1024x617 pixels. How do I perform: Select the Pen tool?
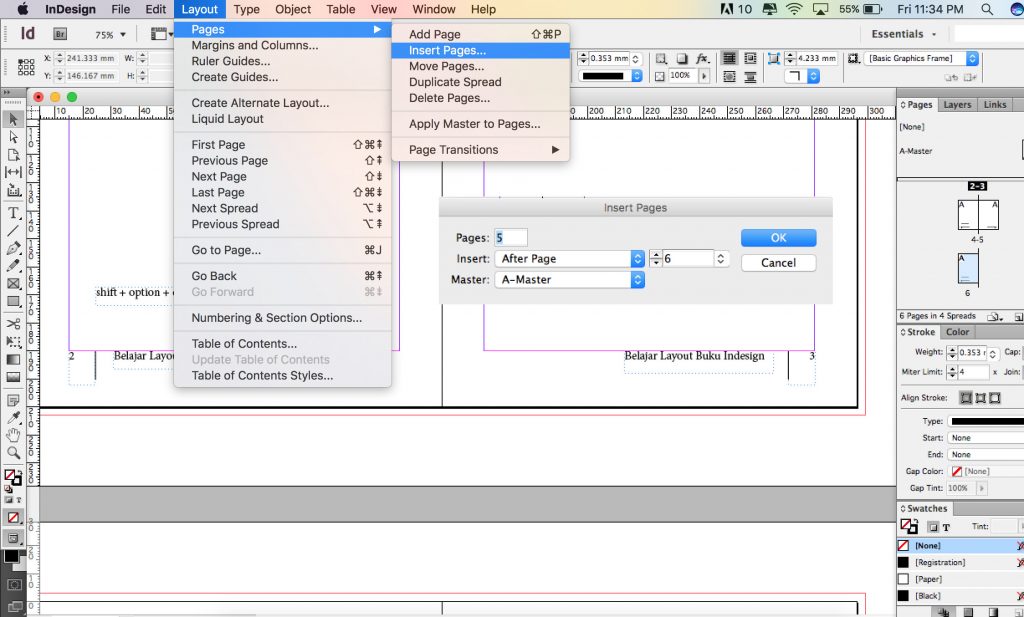13,248
